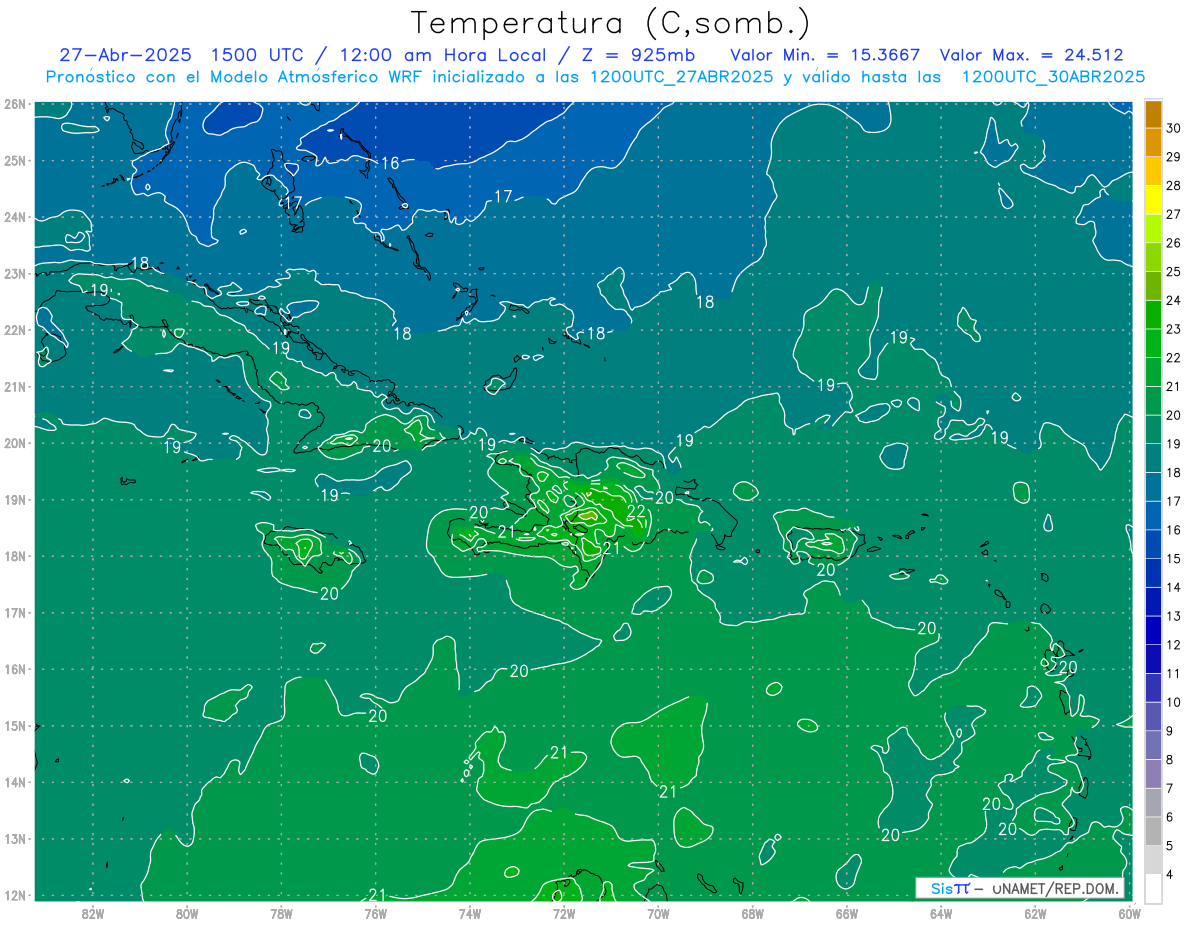Click the latitude label '22N'

(x=14, y=330)
